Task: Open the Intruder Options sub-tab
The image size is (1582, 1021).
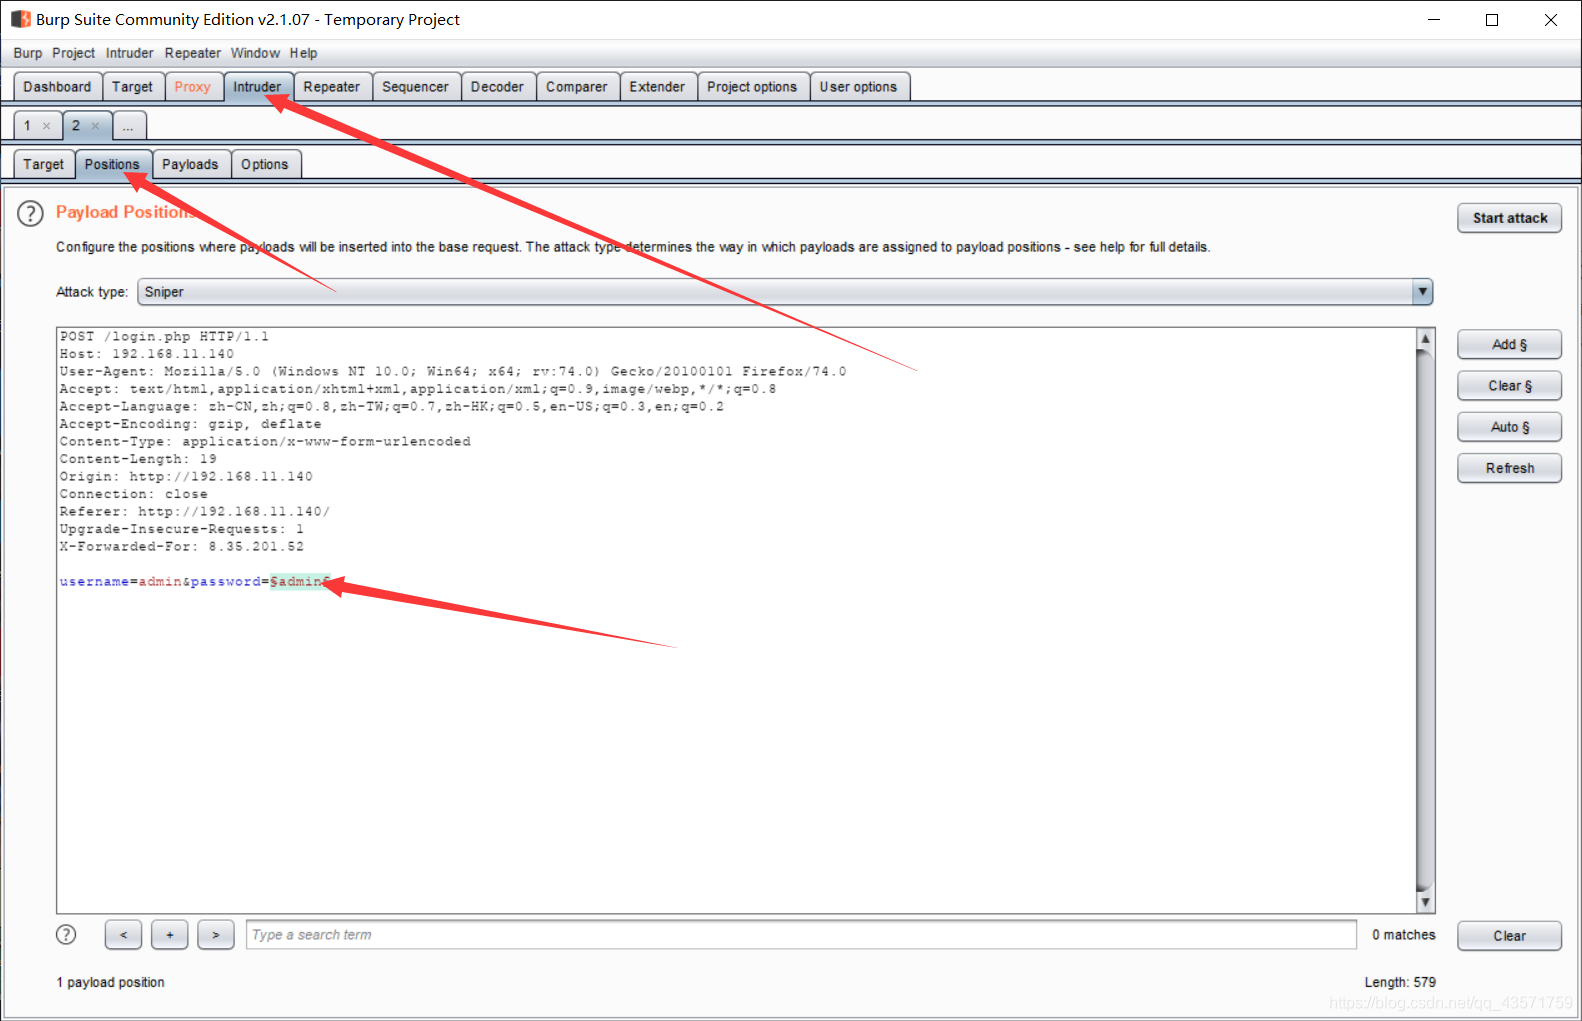Action: click(x=264, y=165)
